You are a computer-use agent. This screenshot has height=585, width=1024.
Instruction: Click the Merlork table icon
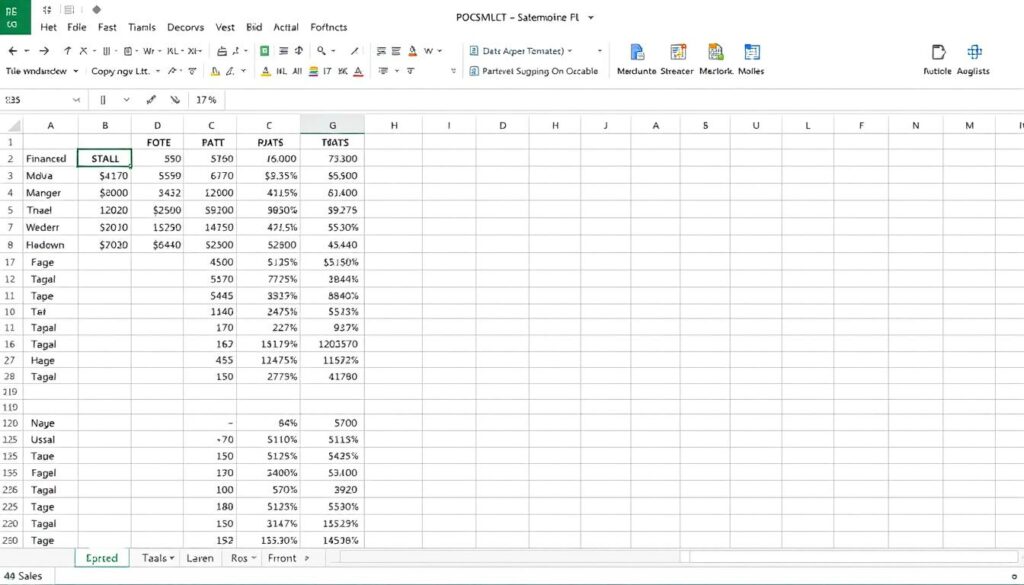(x=716, y=52)
